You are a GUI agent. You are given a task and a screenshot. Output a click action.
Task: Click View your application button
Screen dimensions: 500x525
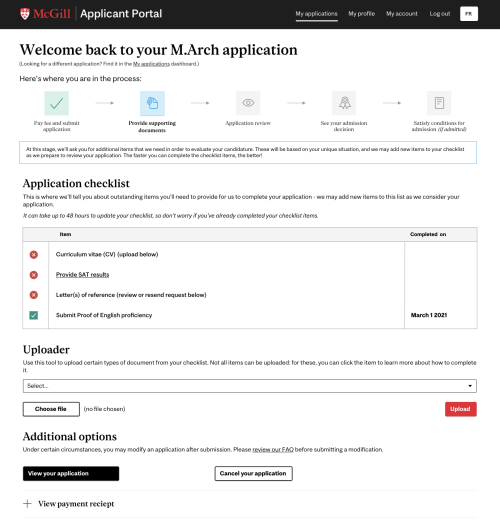71,473
